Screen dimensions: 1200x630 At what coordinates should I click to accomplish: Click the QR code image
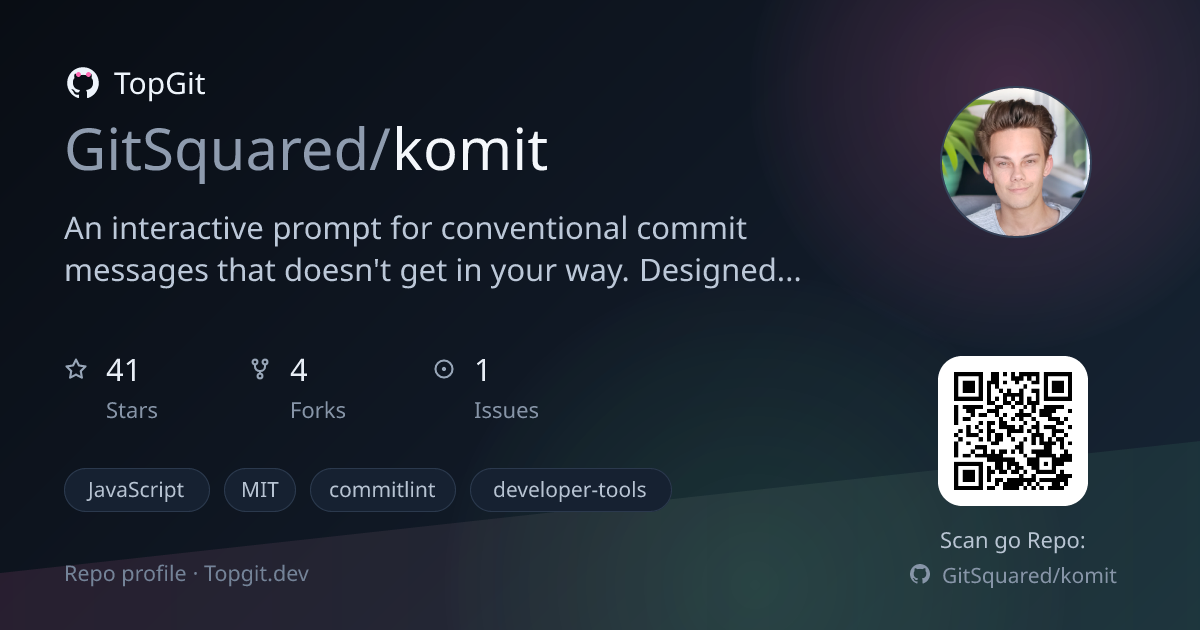click(1012, 431)
